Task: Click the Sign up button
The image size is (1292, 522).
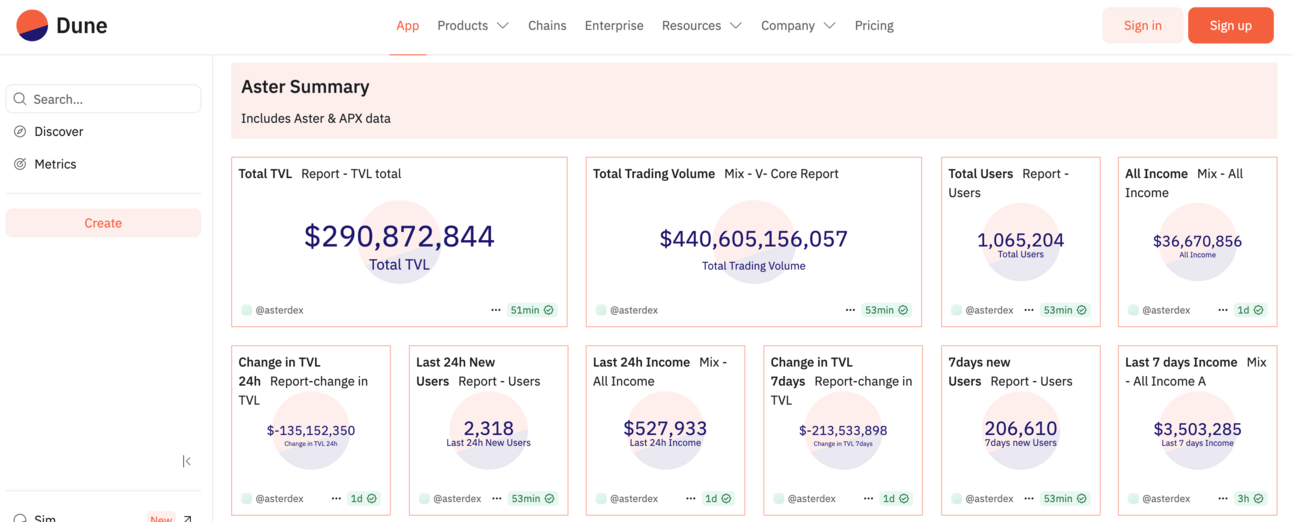Action: [1230, 26]
